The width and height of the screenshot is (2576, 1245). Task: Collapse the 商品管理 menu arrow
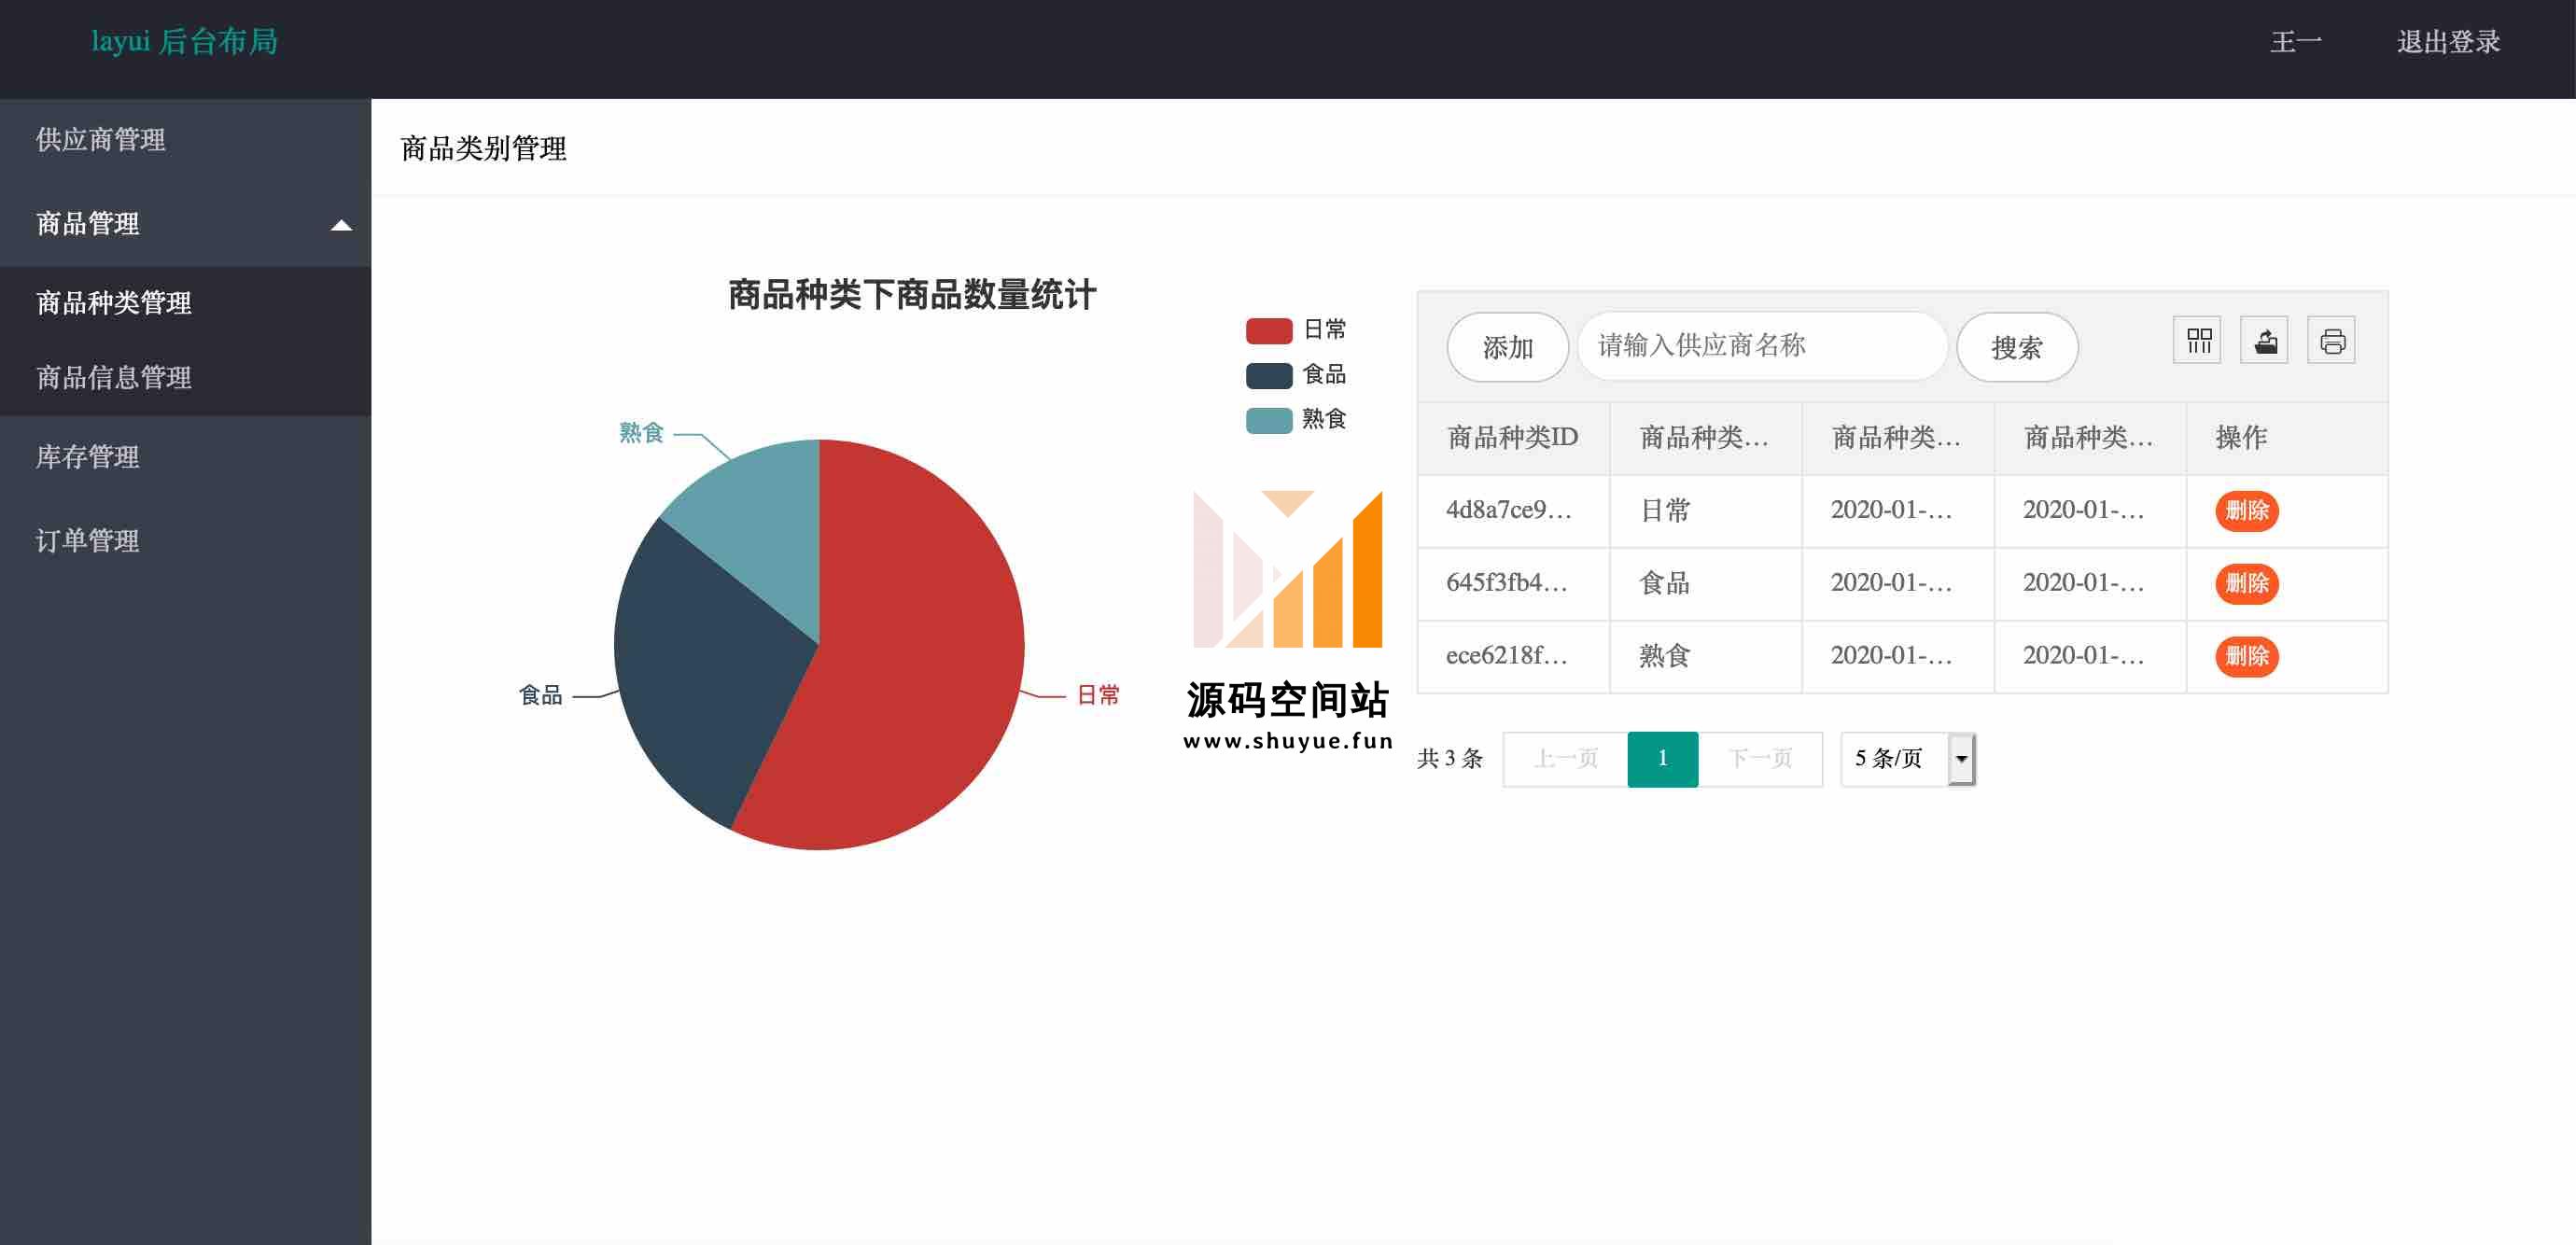tap(341, 225)
